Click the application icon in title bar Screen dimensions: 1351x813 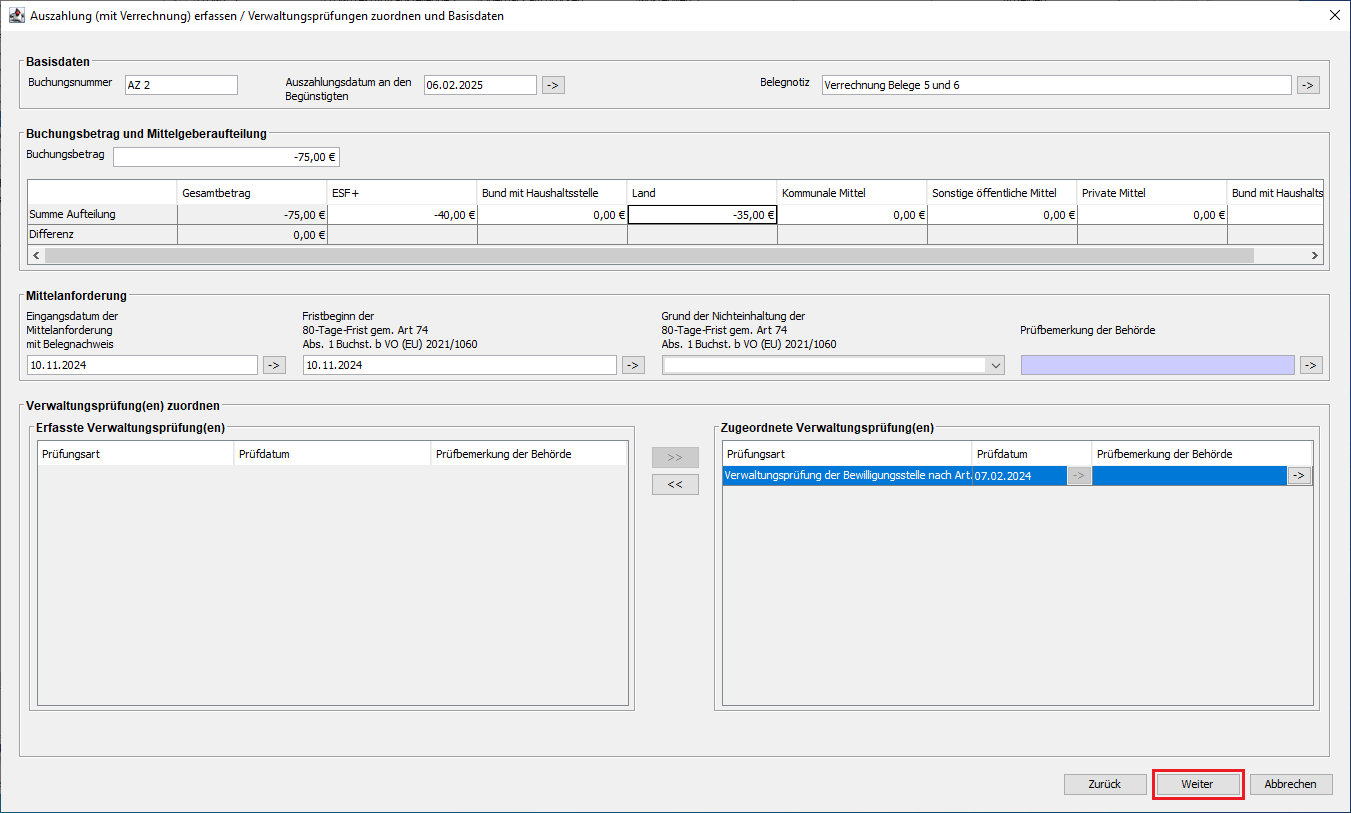(16, 15)
